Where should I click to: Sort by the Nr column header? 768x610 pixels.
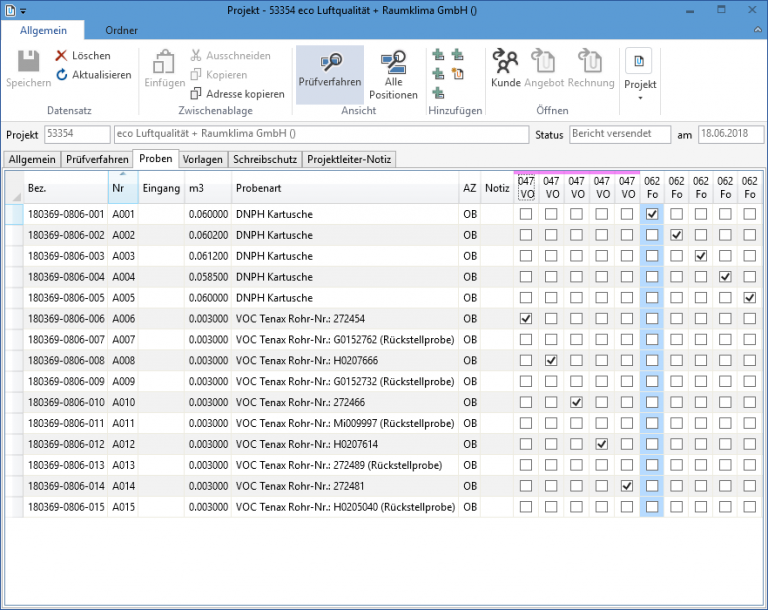tap(122, 187)
